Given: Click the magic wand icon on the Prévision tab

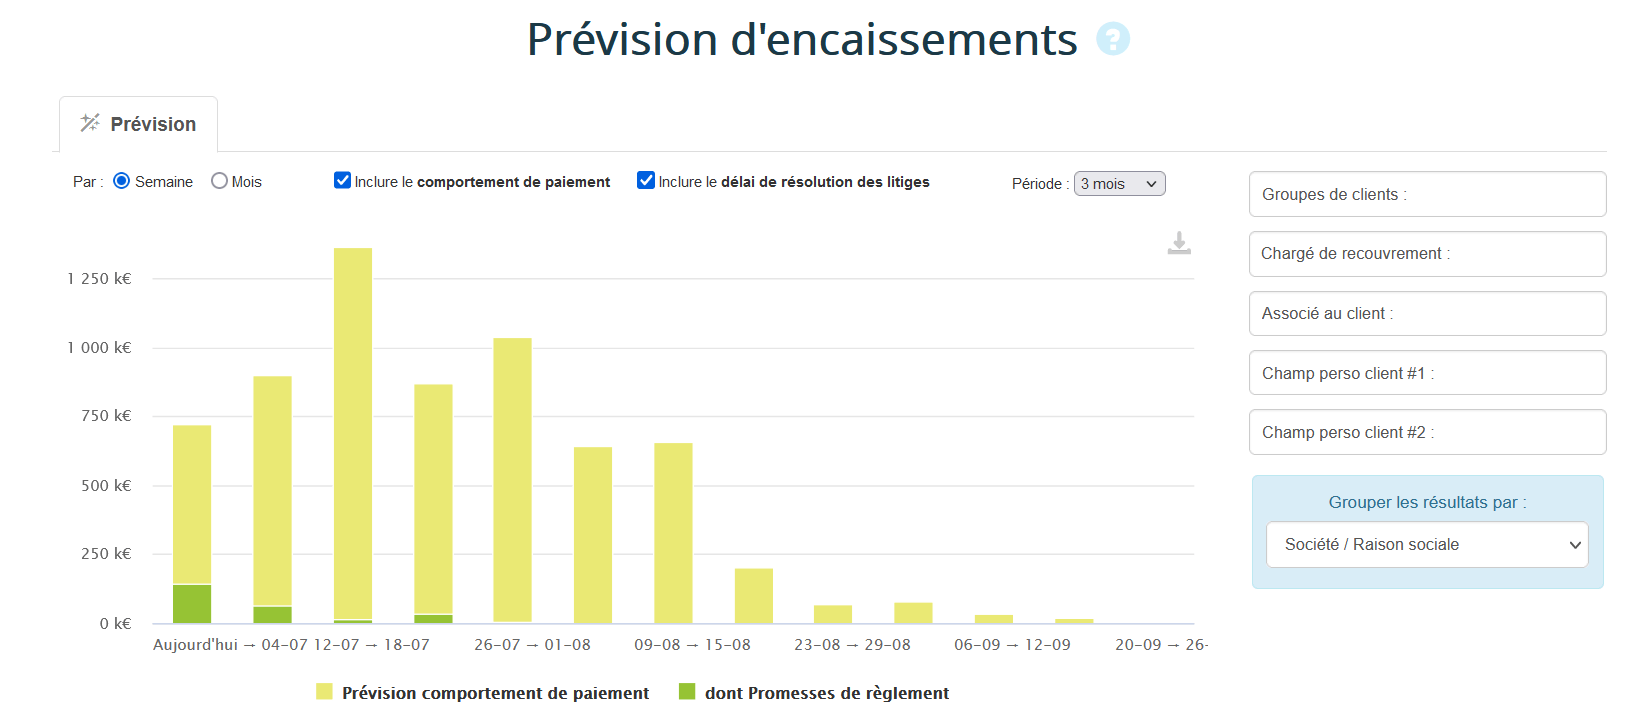Looking at the screenshot, I should coord(90,123).
